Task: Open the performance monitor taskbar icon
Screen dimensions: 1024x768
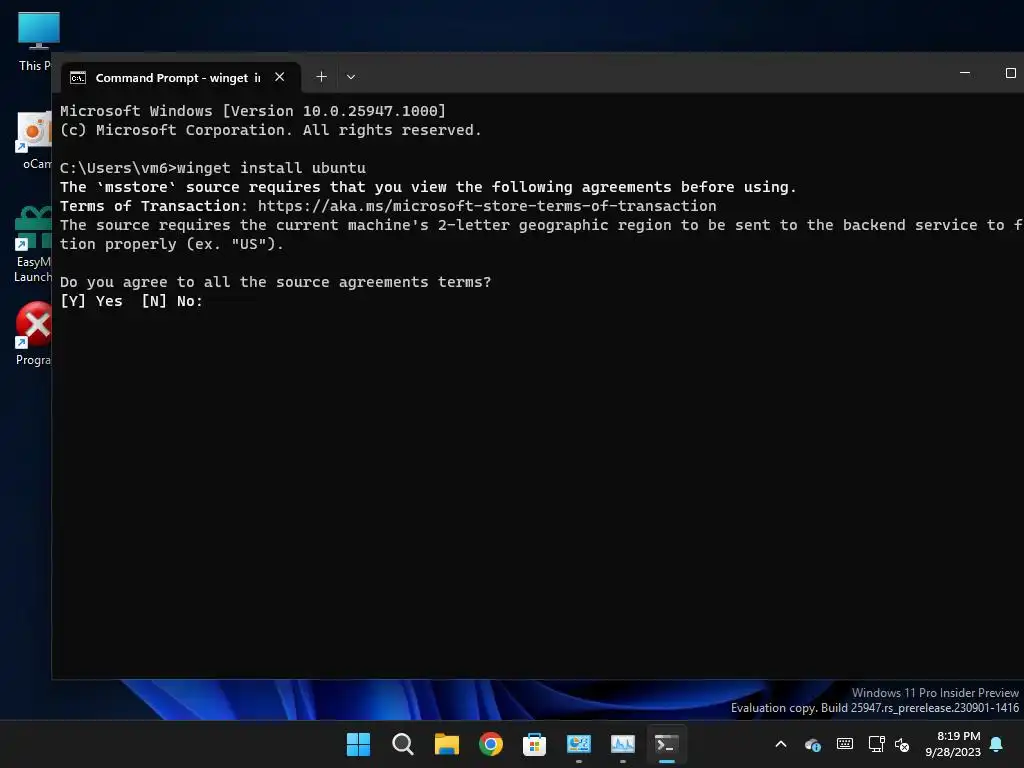Action: pos(622,744)
